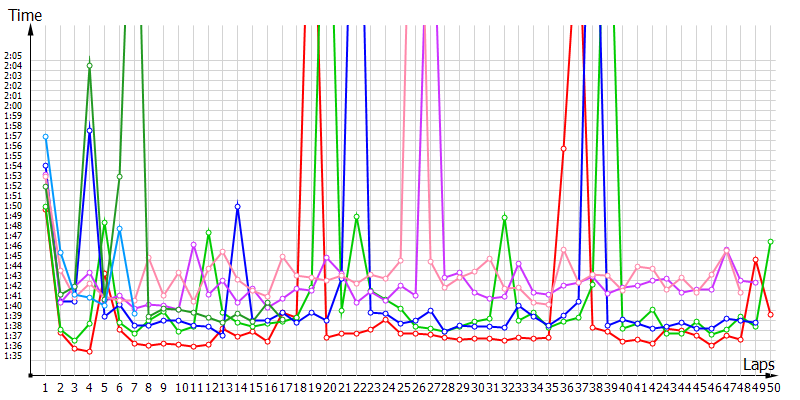Click the green peak point at lap 32
Image resolution: width=800 pixels, height=400 pixels.
click(505, 217)
